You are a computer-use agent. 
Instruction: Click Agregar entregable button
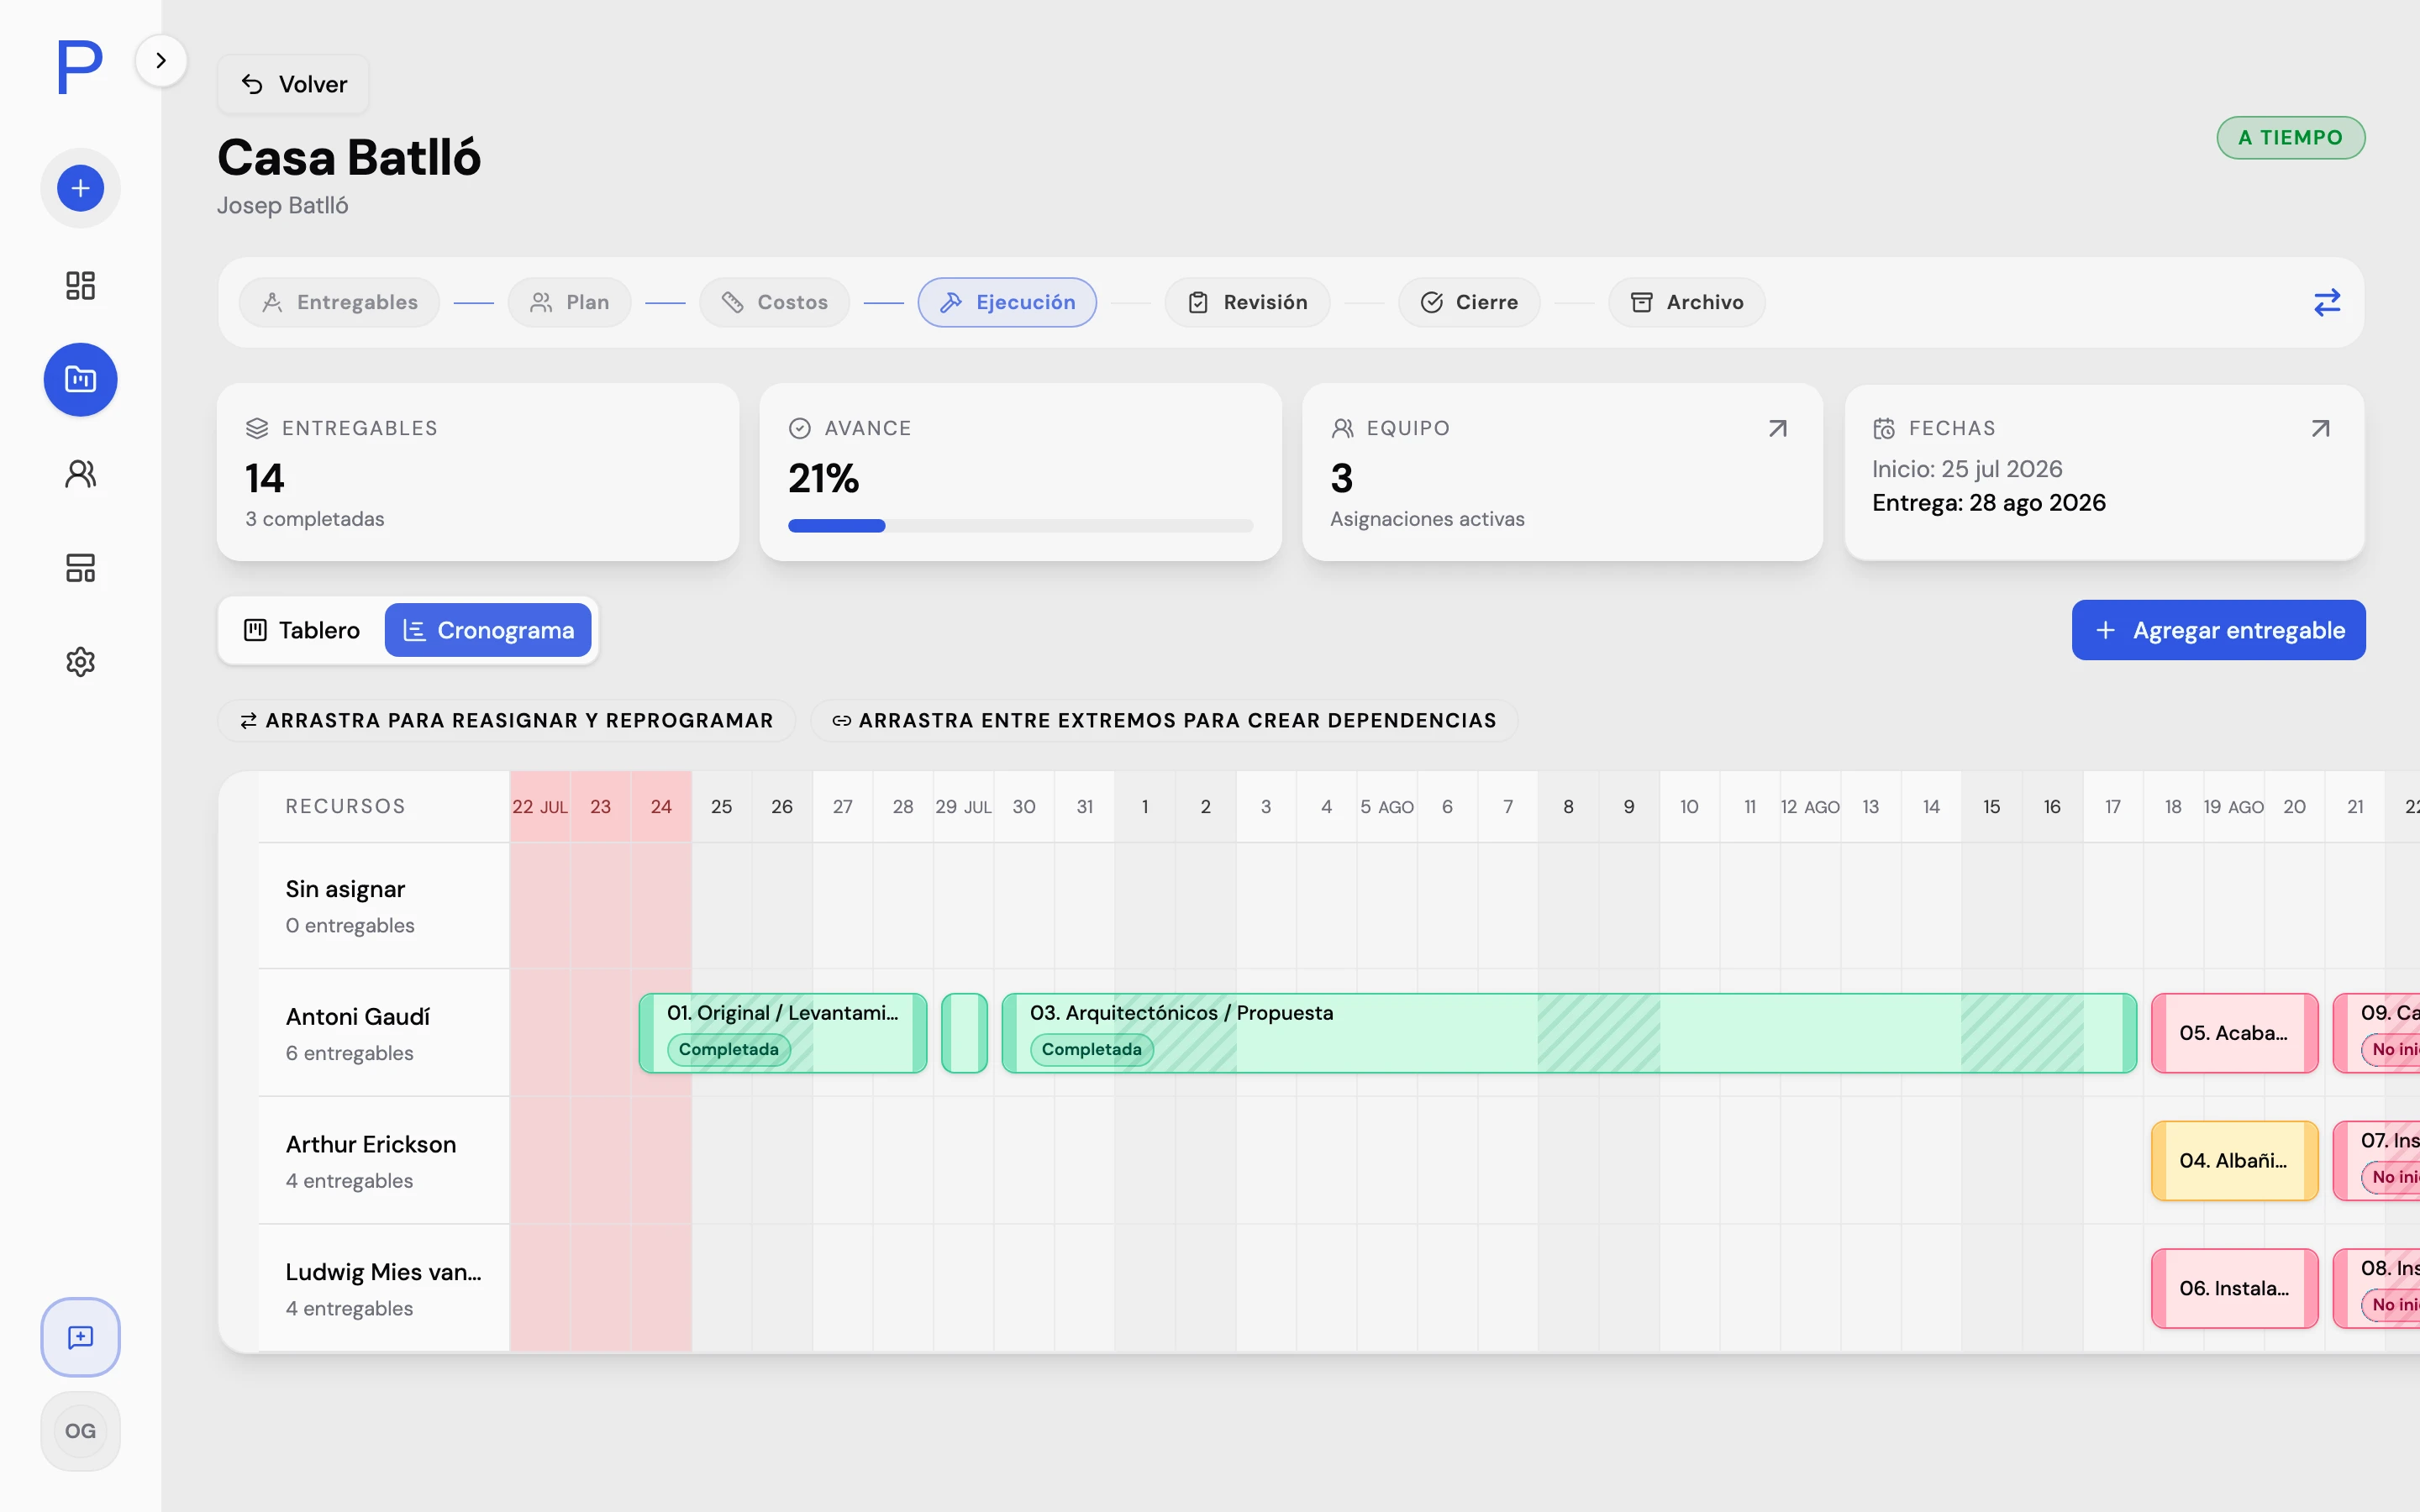pos(2218,630)
